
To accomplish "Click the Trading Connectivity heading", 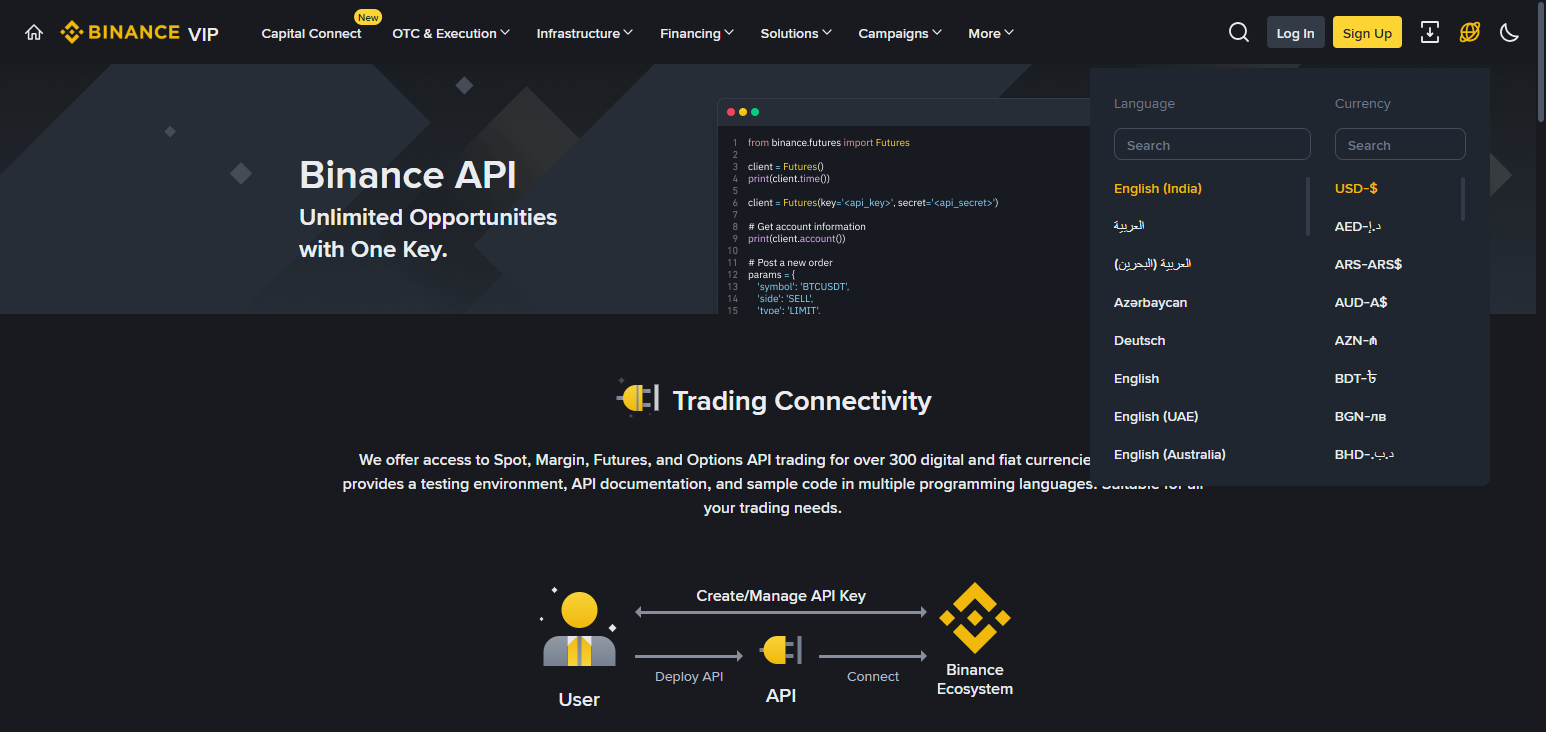I will coord(802,401).
